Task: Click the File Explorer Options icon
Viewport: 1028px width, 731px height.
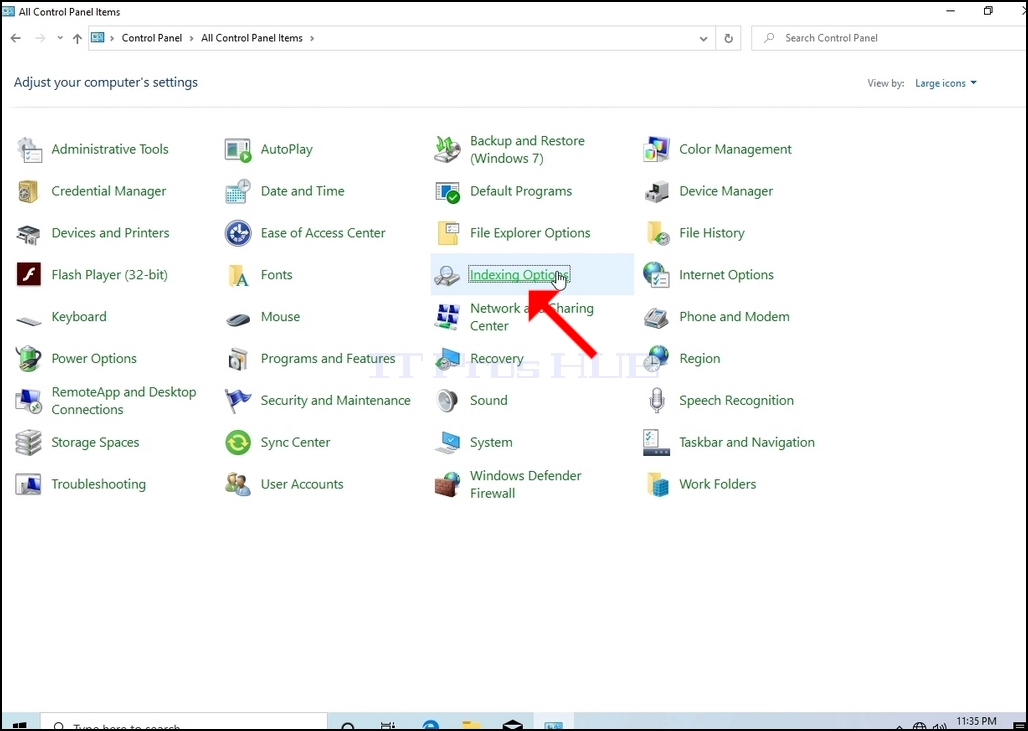Action: coord(447,233)
